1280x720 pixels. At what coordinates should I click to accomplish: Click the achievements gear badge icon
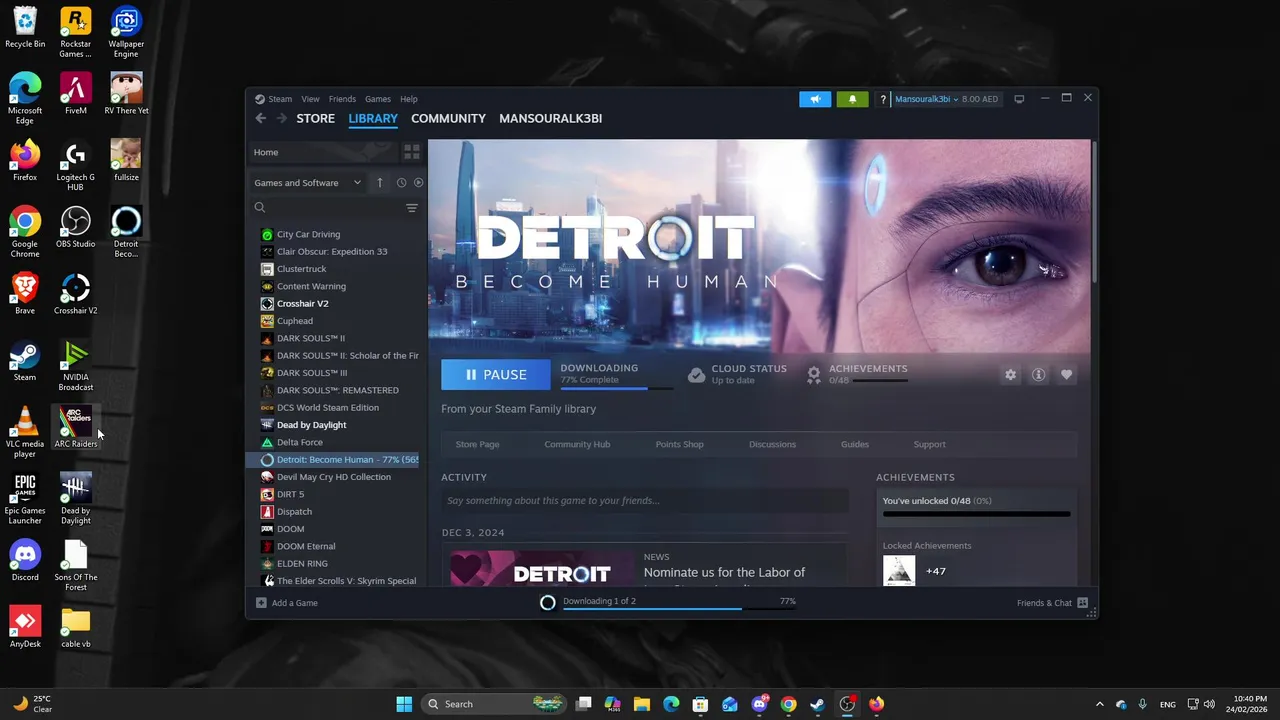814,375
